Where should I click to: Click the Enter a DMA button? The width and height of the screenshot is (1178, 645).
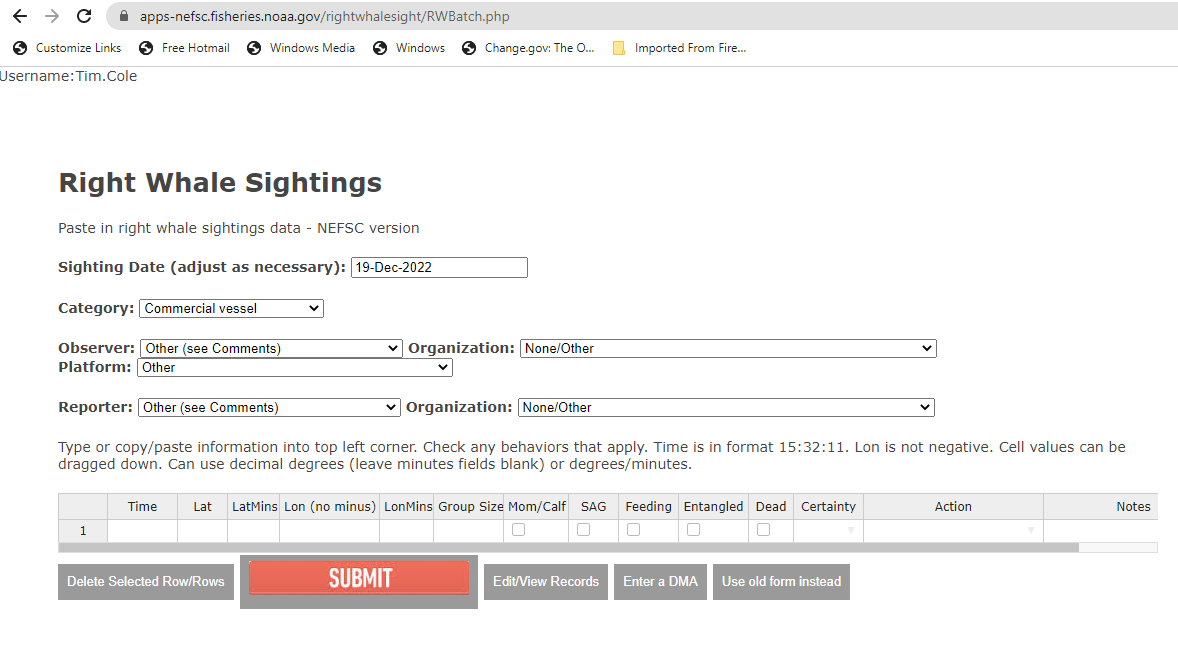click(x=660, y=582)
